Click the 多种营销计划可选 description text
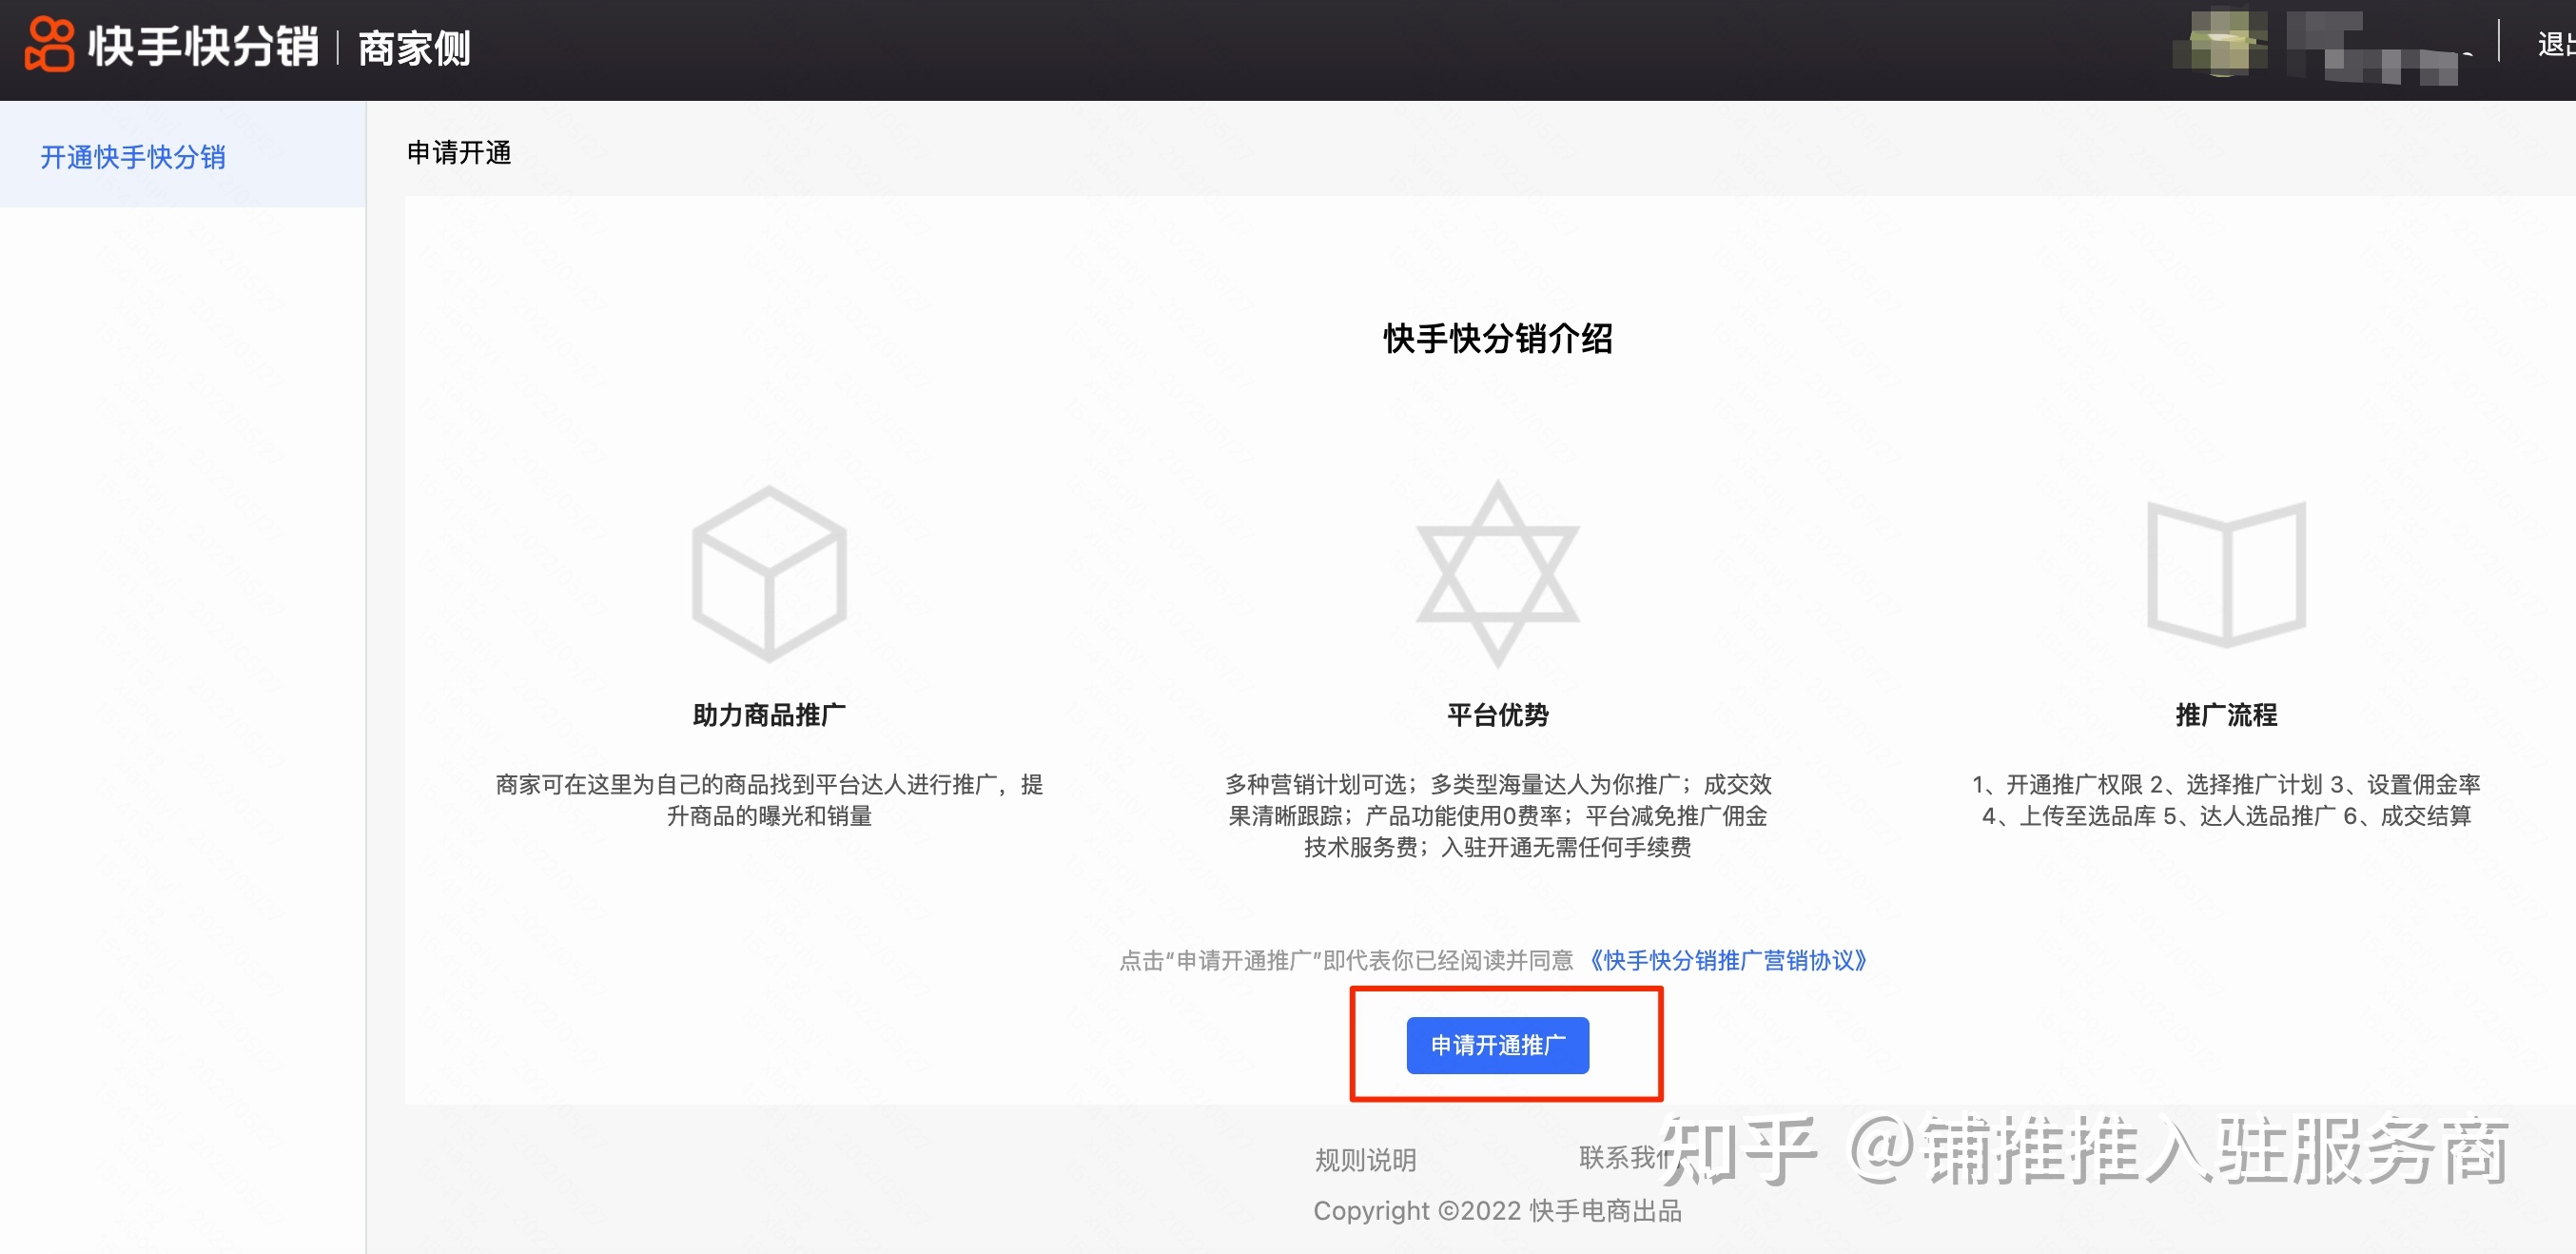 [1497, 815]
